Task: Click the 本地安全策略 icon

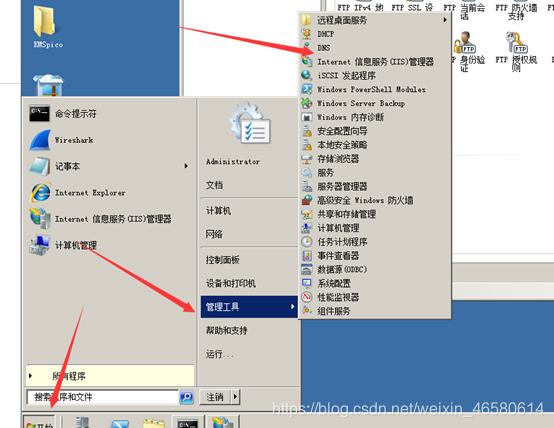Action: pos(307,145)
